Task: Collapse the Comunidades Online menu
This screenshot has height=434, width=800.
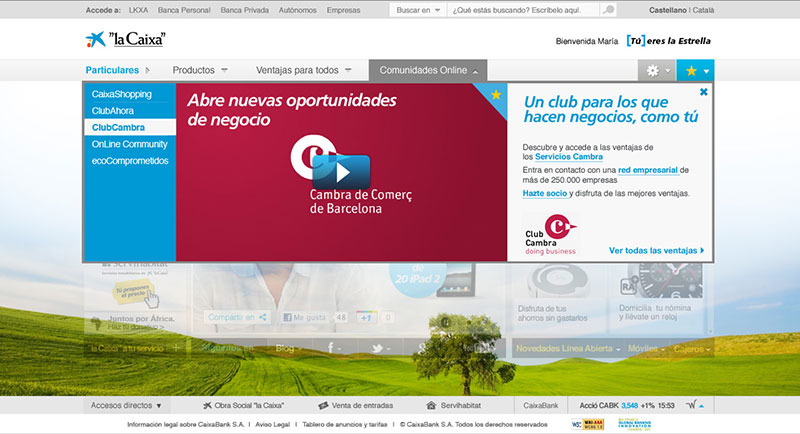Action: click(428, 70)
